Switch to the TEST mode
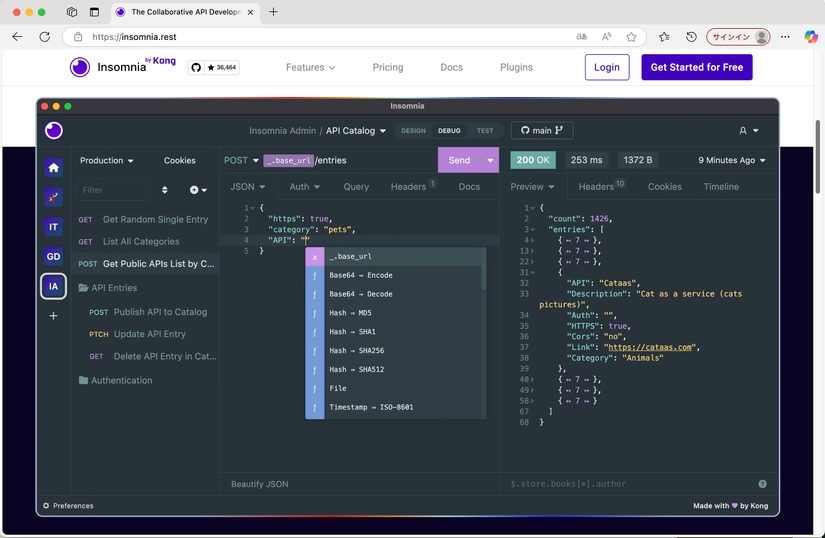 [x=485, y=130]
